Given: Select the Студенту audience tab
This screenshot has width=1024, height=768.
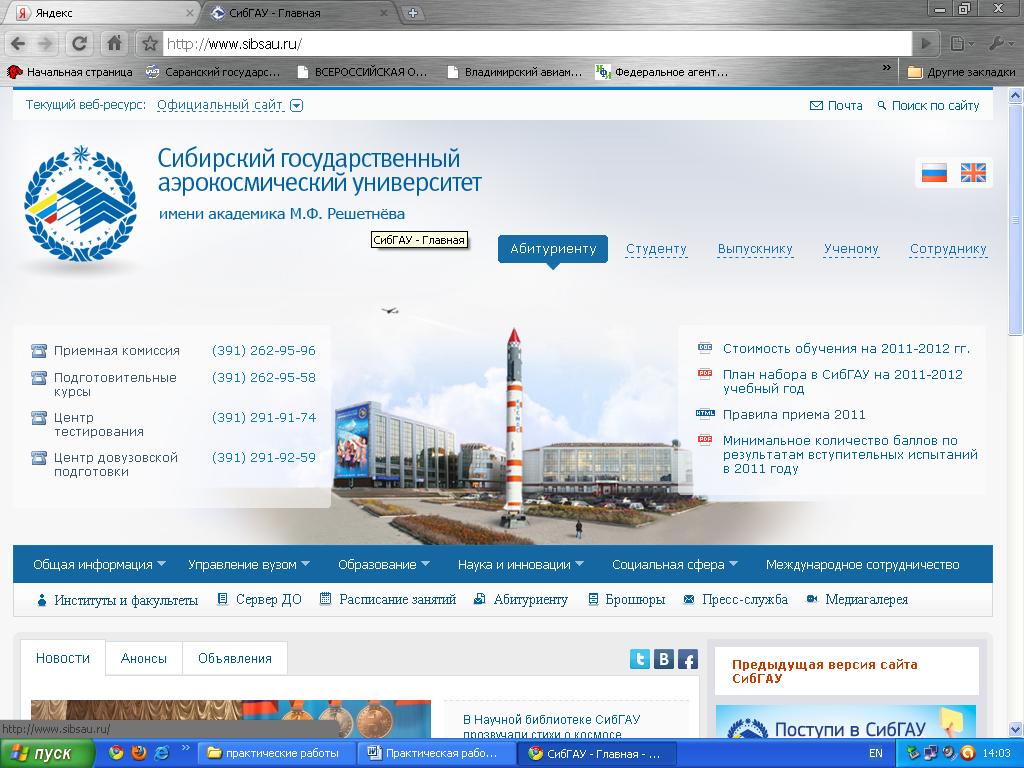Looking at the screenshot, I should click(656, 249).
